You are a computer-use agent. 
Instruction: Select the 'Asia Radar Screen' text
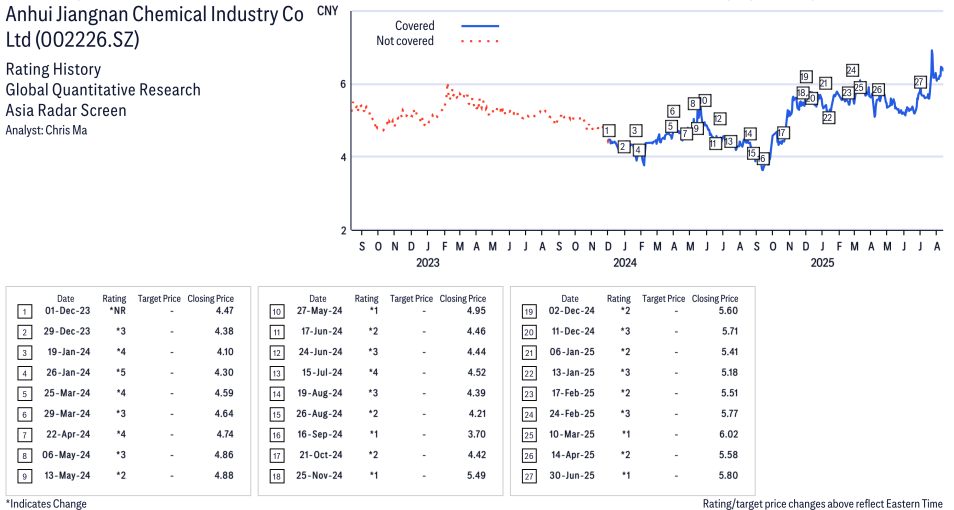[x=66, y=111]
